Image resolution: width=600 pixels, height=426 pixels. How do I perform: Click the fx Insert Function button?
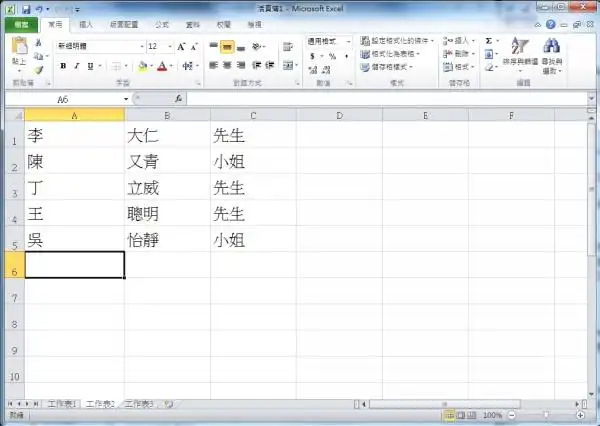click(178, 99)
